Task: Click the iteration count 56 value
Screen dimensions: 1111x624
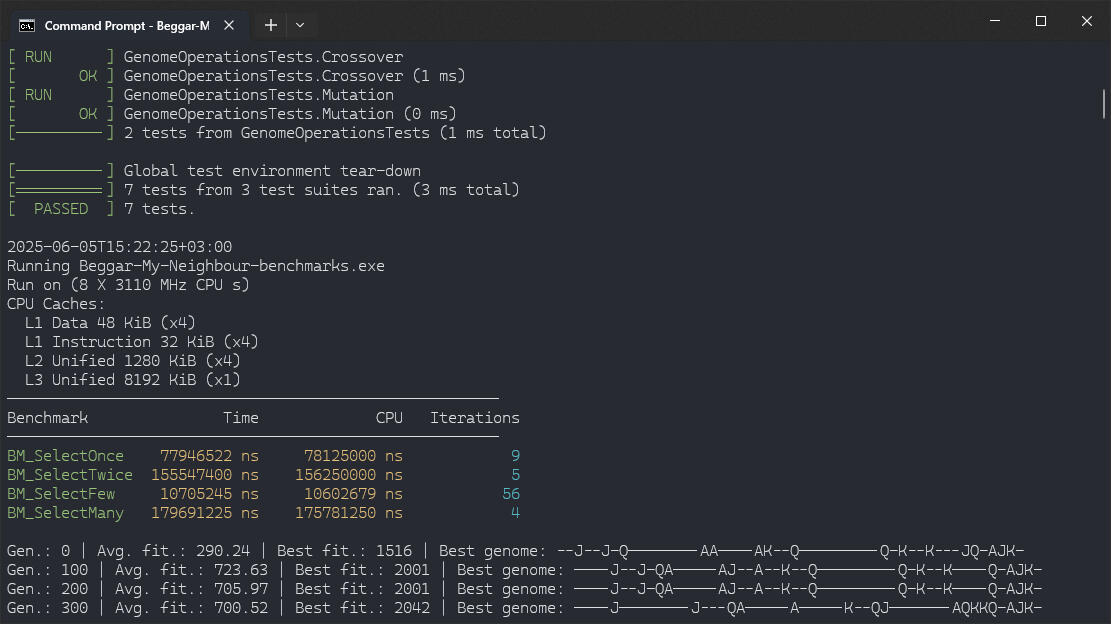Action: [x=510, y=494]
